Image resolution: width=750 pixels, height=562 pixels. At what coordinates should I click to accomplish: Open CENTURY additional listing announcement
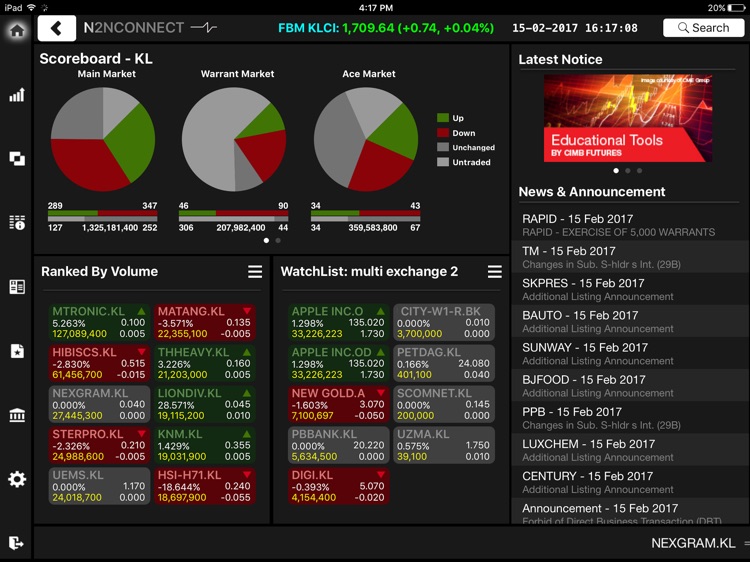(630, 482)
